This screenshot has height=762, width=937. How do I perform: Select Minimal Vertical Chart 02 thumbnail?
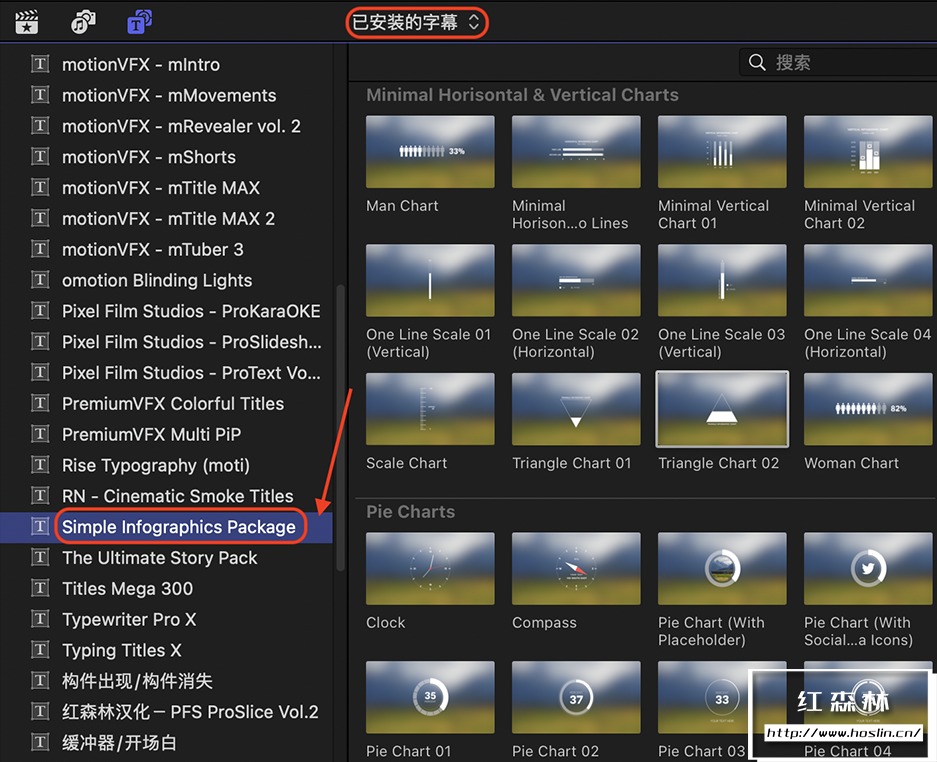868,152
